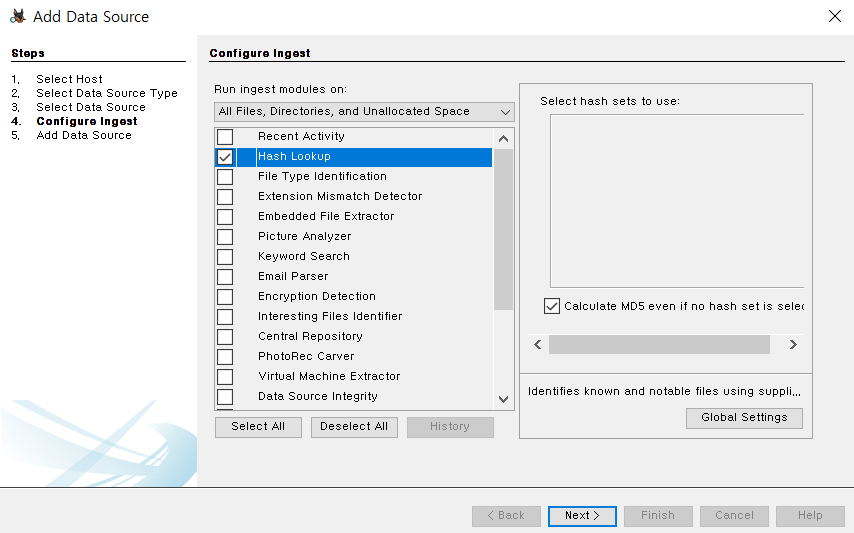Enable Encryption Detection checkbox
This screenshot has height=533, width=854.
(225, 297)
